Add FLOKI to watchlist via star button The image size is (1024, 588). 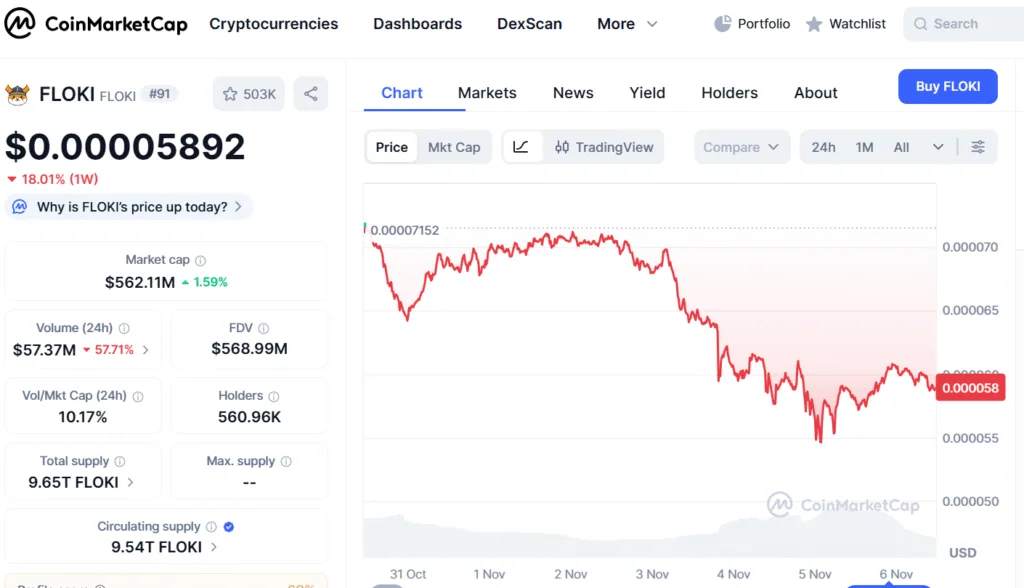click(248, 92)
